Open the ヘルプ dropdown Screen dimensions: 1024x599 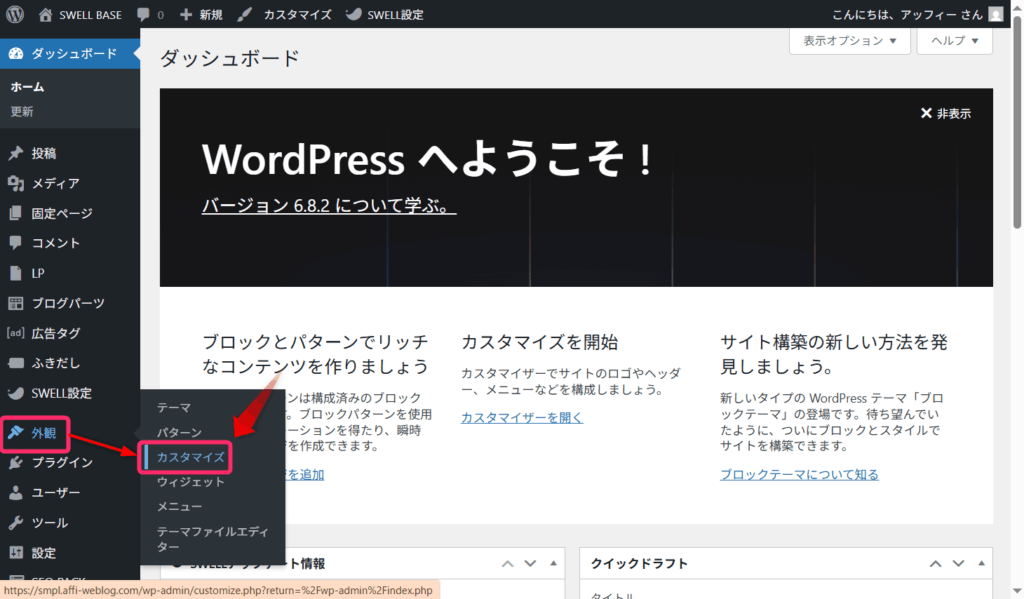(x=955, y=40)
